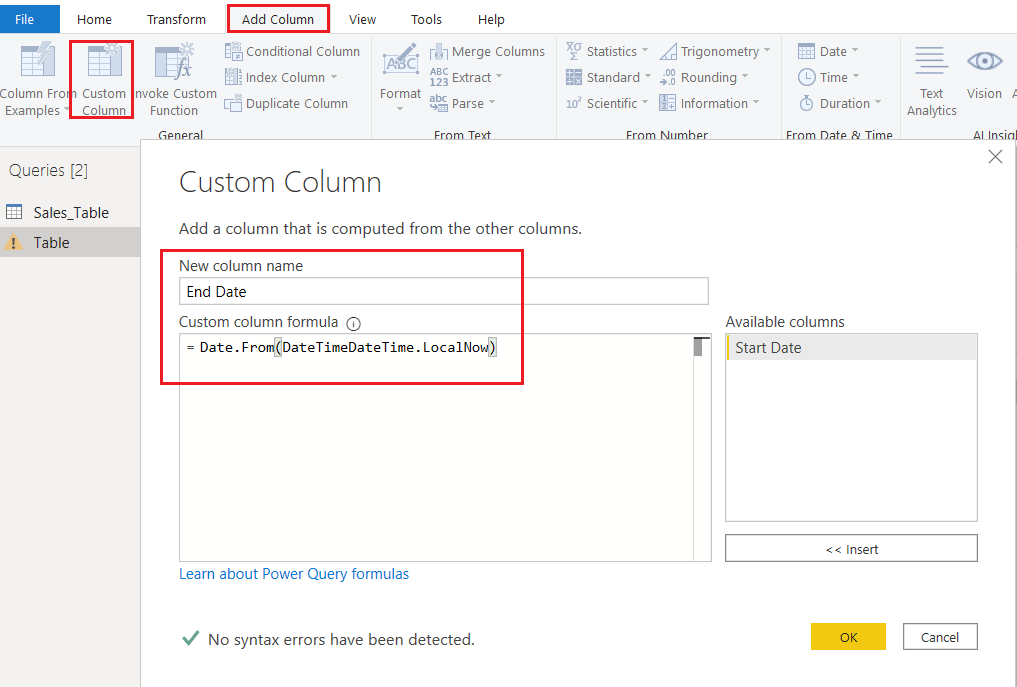Expand the Rounding dropdown

pyautogui.click(x=707, y=77)
